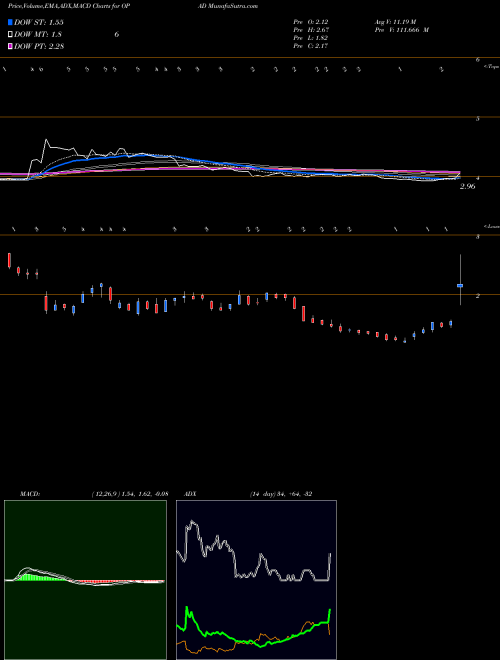Screen dimensions: 500x660
Task: Click the peak of the white ADX line
Action: click(193, 523)
